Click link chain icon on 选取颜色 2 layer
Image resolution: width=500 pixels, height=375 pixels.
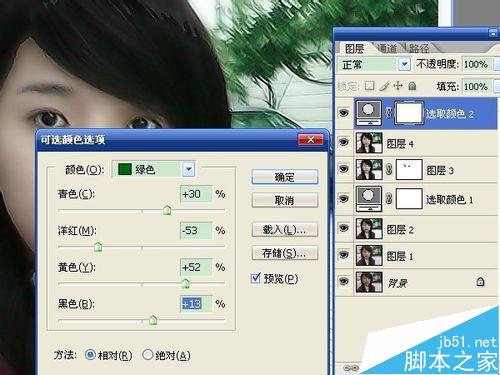[x=388, y=113]
